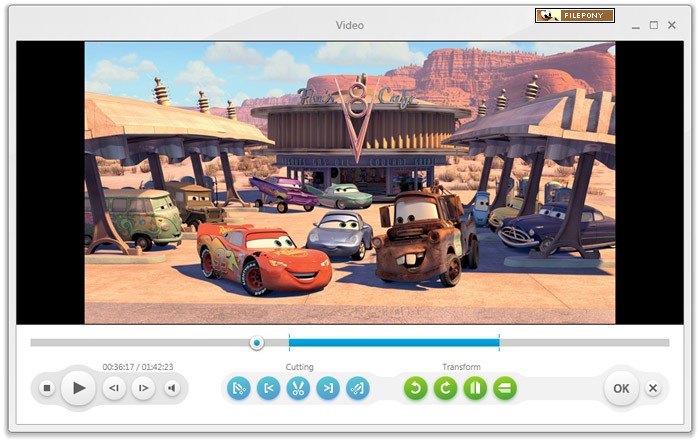Flip the video vertically
Screen dimensions: 700x442
coord(505,388)
